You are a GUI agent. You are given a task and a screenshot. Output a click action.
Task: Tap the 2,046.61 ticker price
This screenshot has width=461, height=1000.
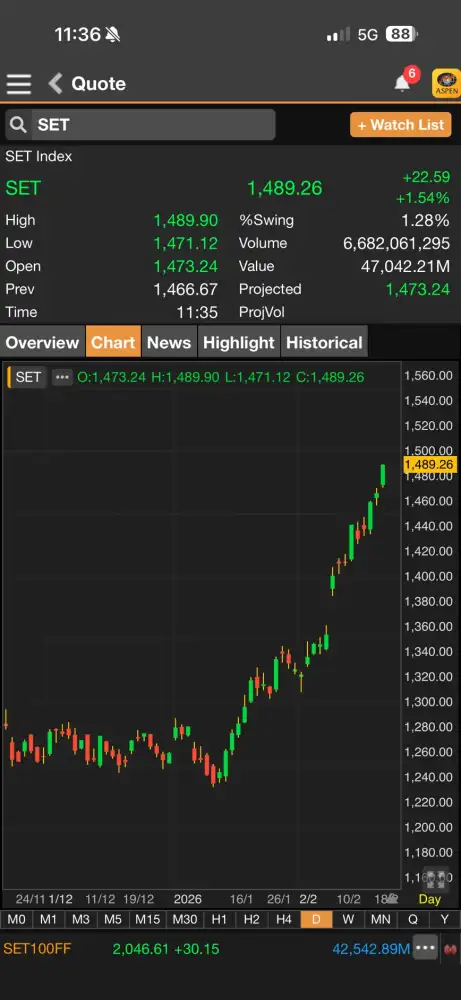[x=140, y=949]
